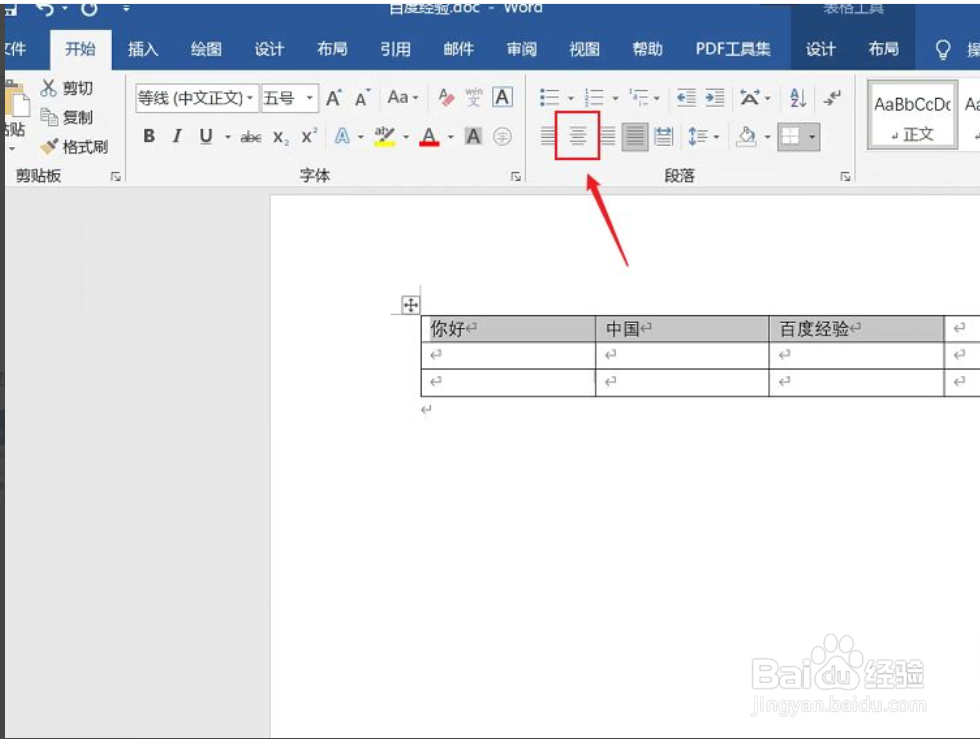Open the border styles dropdown
Screen dimensions: 980x739
(x=812, y=137)
